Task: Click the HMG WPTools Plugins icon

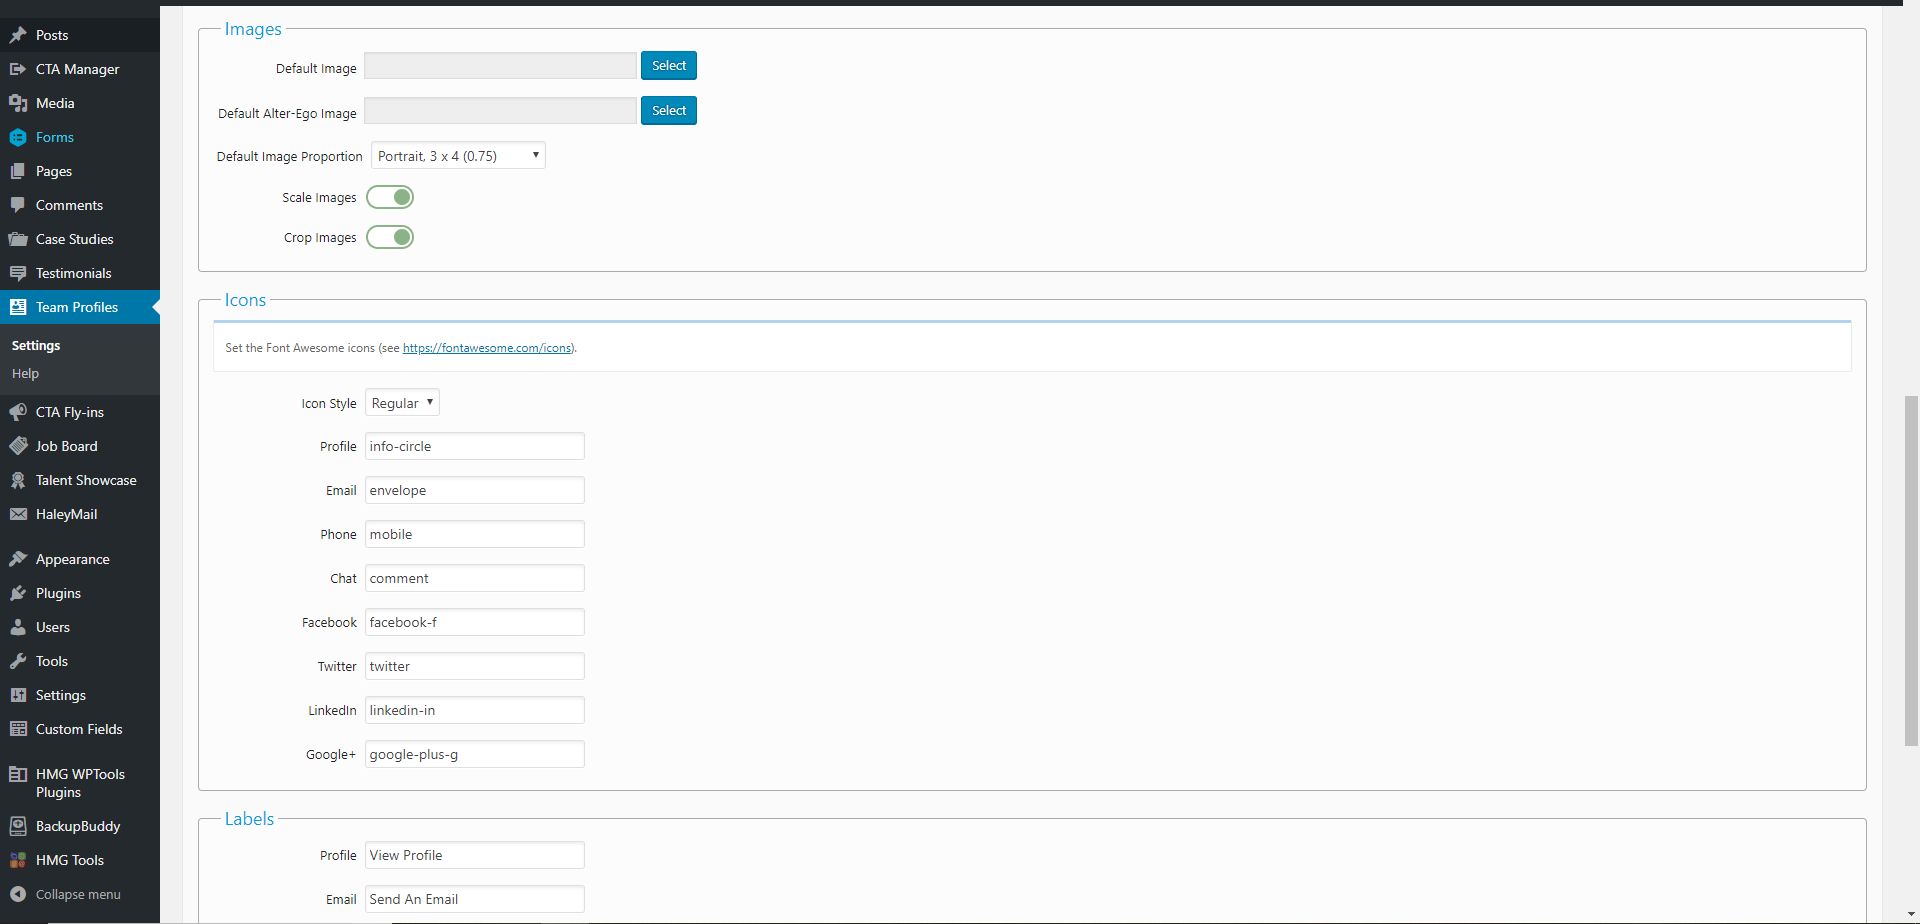Action: point(18,774)
